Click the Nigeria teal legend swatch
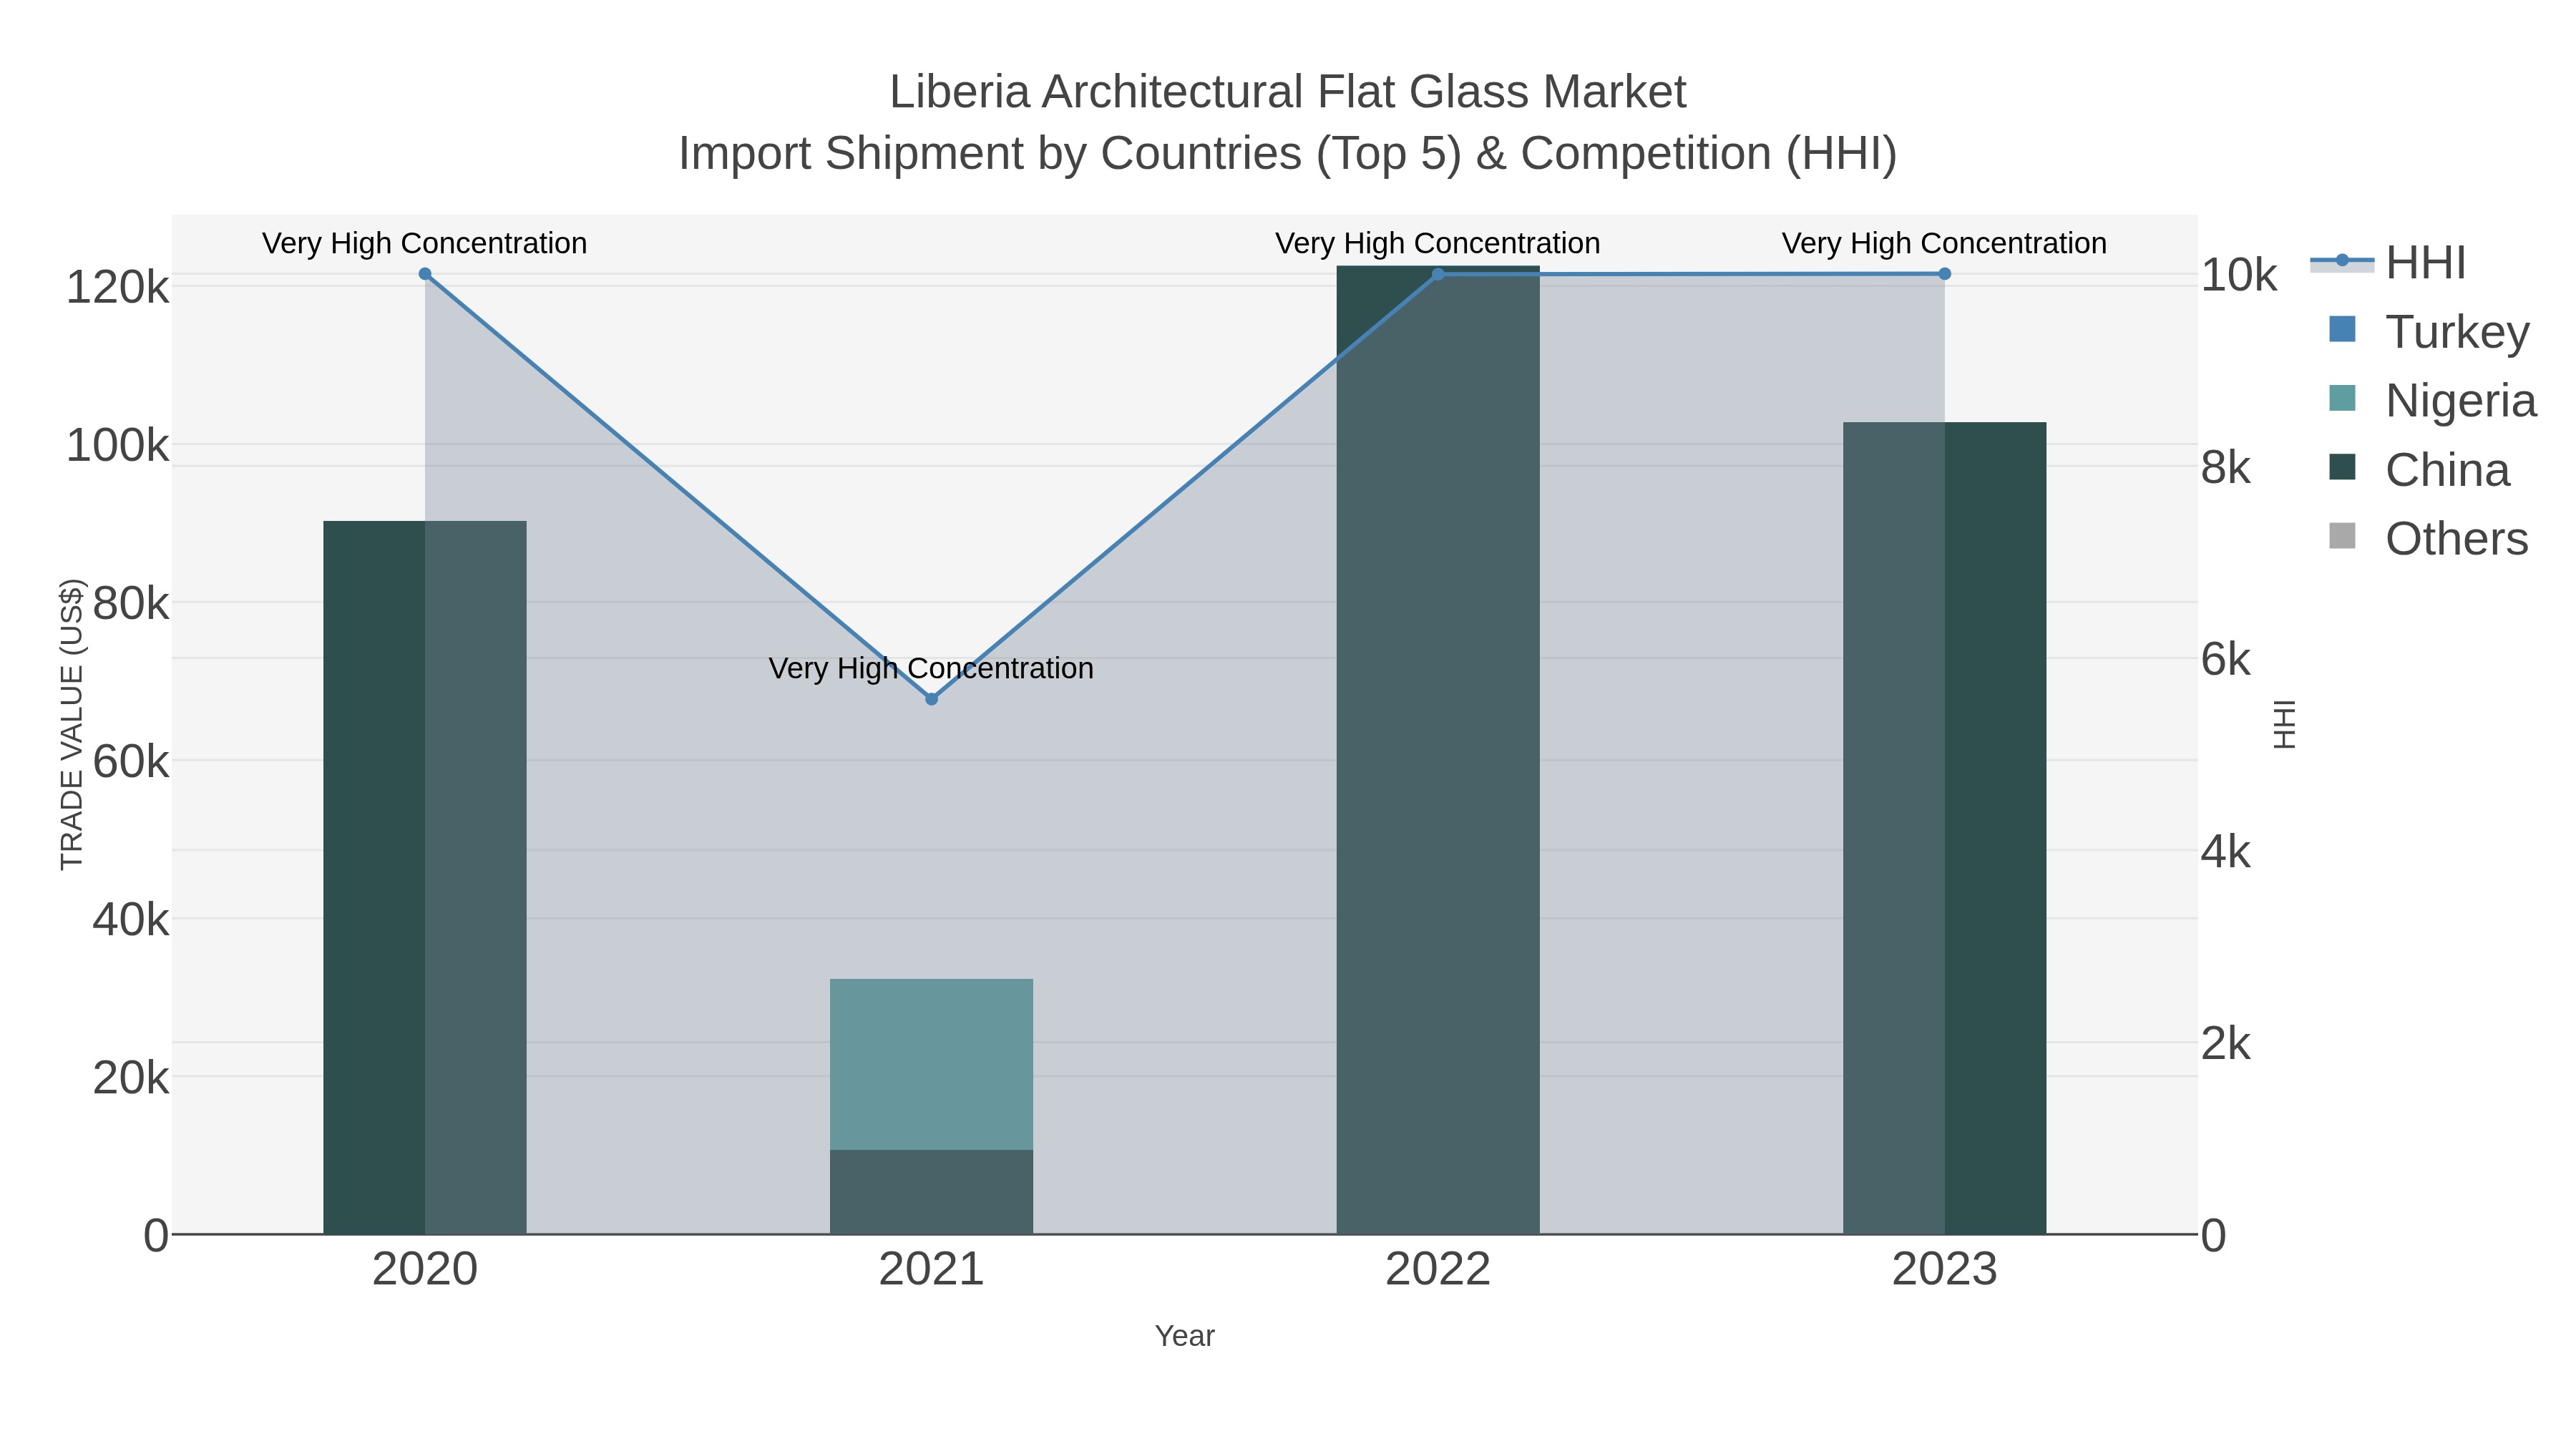The height and width of the screenshot is (1449, 2576). click(2342, 398)
